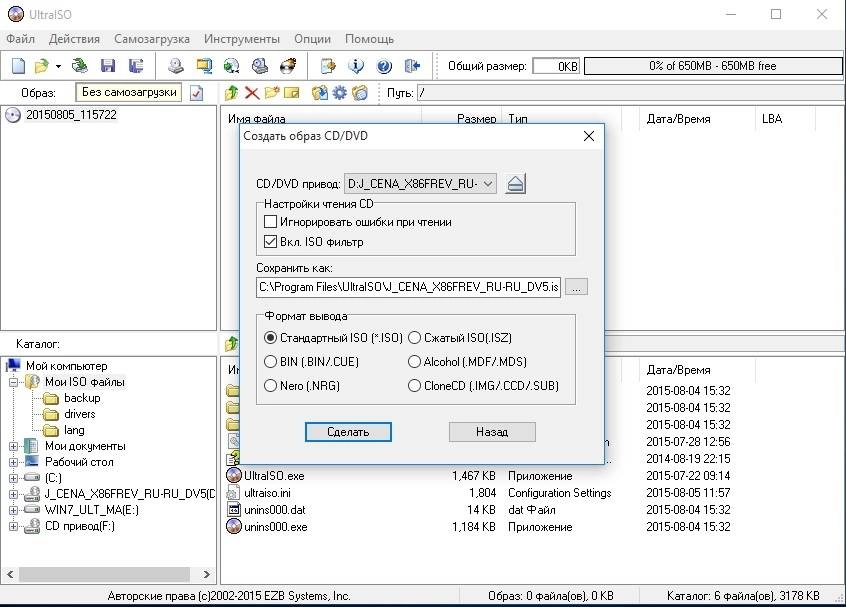Click the folder icon right of the gear
Viewport: 846px width, 607px height.
[x=359, y=93]
